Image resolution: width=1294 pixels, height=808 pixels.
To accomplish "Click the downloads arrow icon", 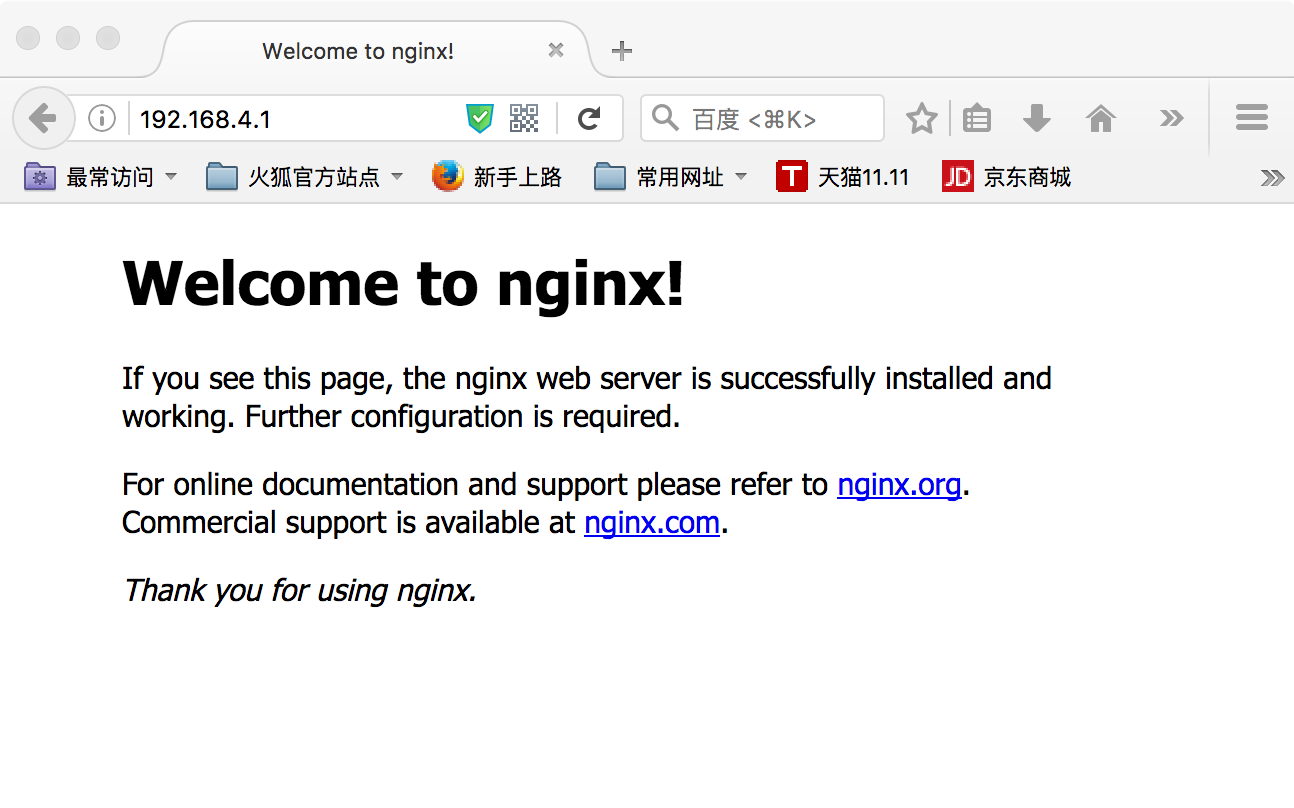I will pyautogui.click(x=1037, y=117).
